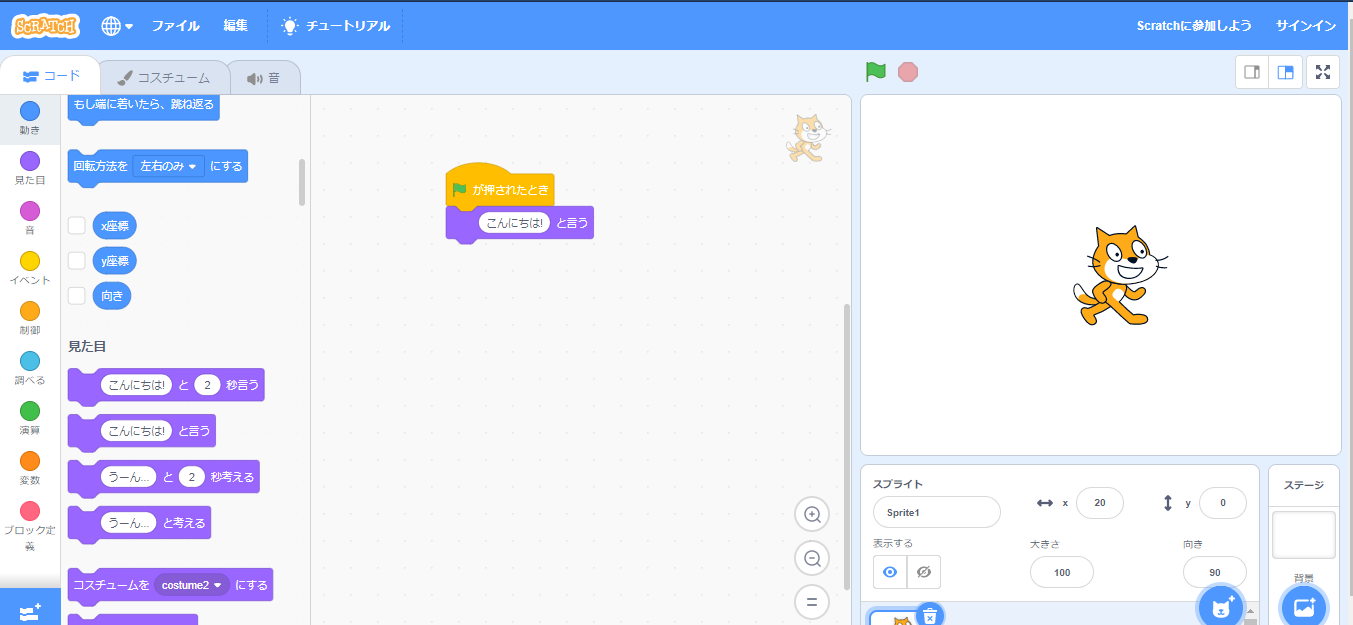Select the 見た目 block category
The width and height of the screenshot is (1353, 625).
tap(30, 168)
